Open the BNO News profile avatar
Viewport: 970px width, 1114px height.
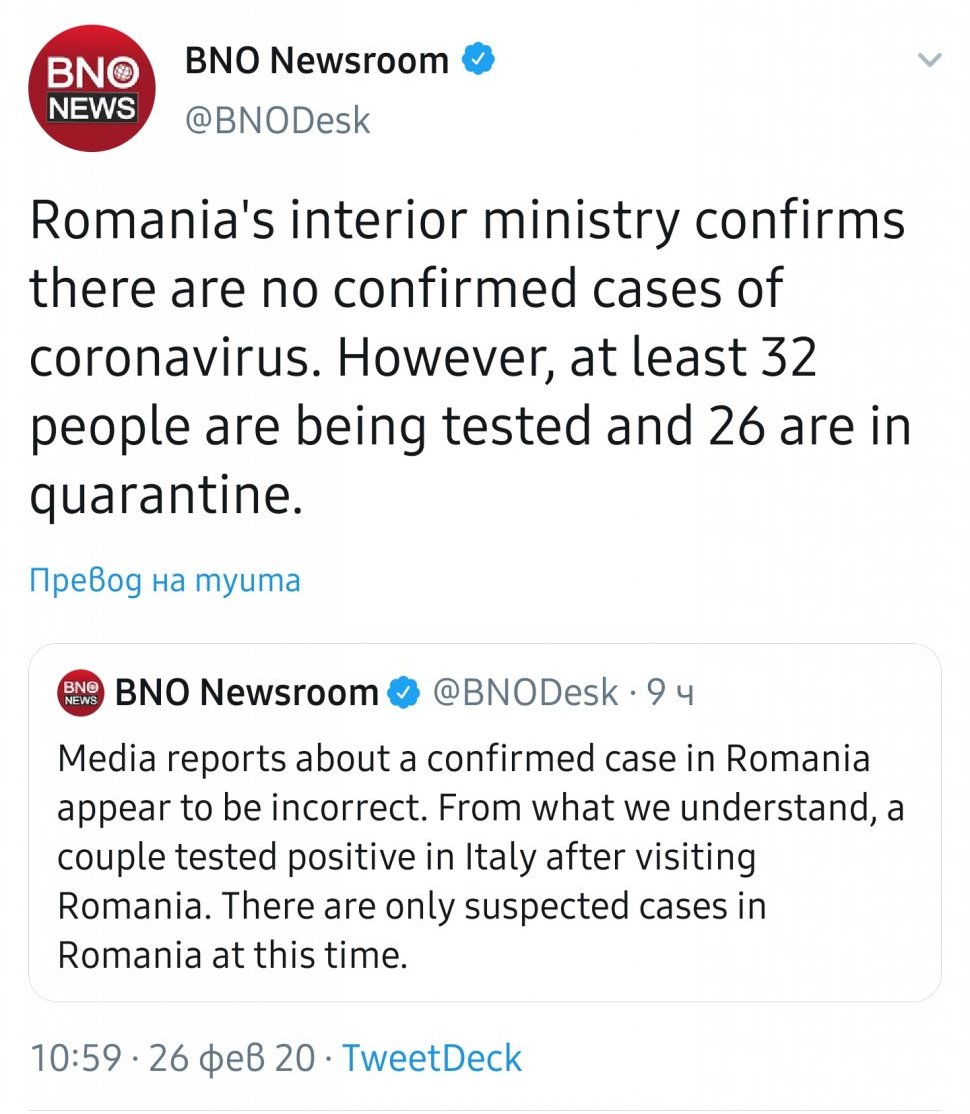click(90, 90)
